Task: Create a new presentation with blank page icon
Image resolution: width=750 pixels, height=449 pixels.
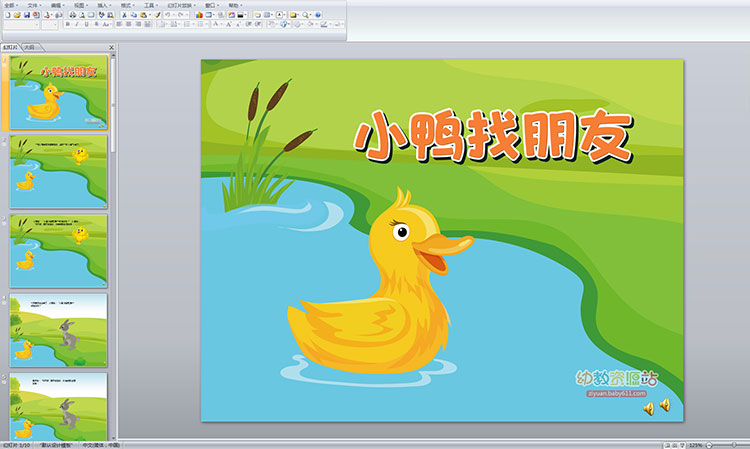Action: click(7, 16)
